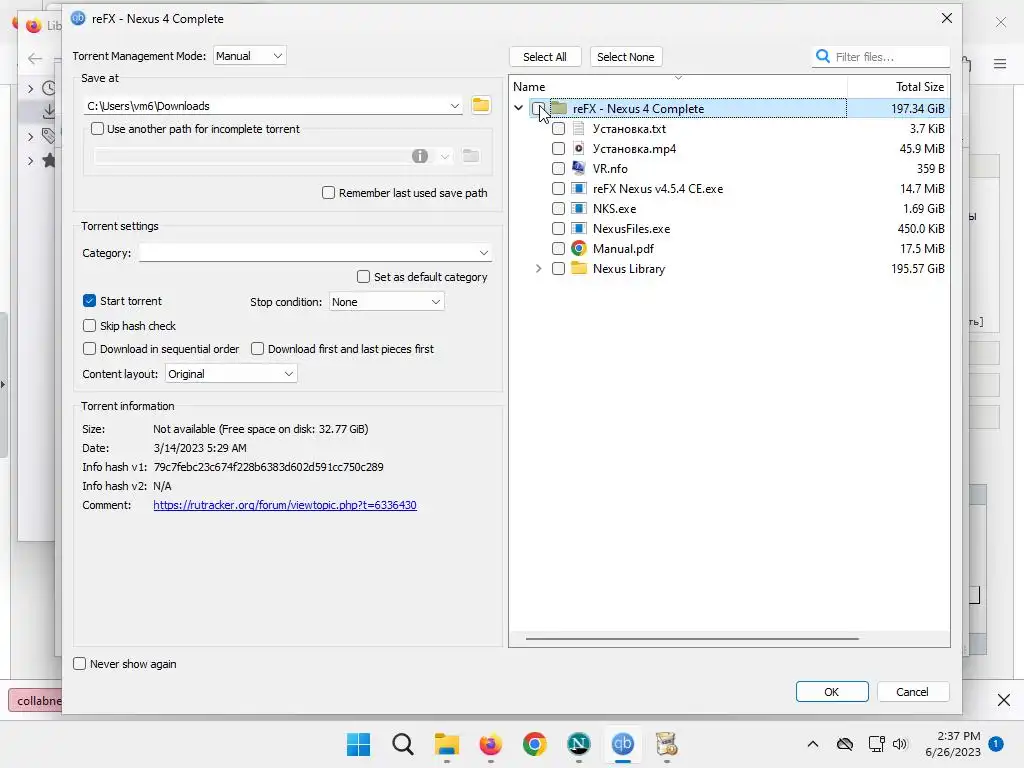Uncheck Start torrent

(89, 300)
